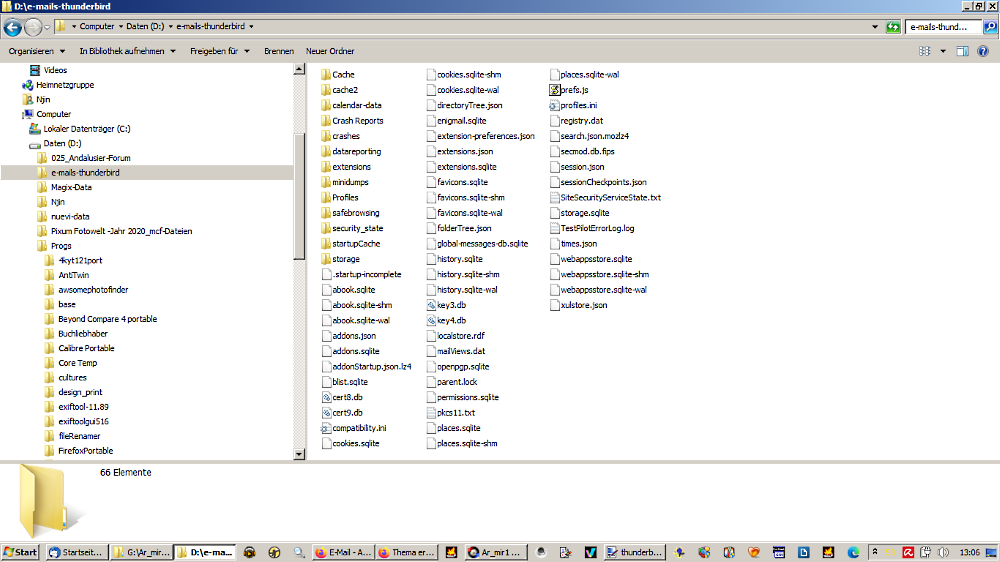Switch to the Startseit... taskbar window
1000x562 pixels.
(76, 552)
